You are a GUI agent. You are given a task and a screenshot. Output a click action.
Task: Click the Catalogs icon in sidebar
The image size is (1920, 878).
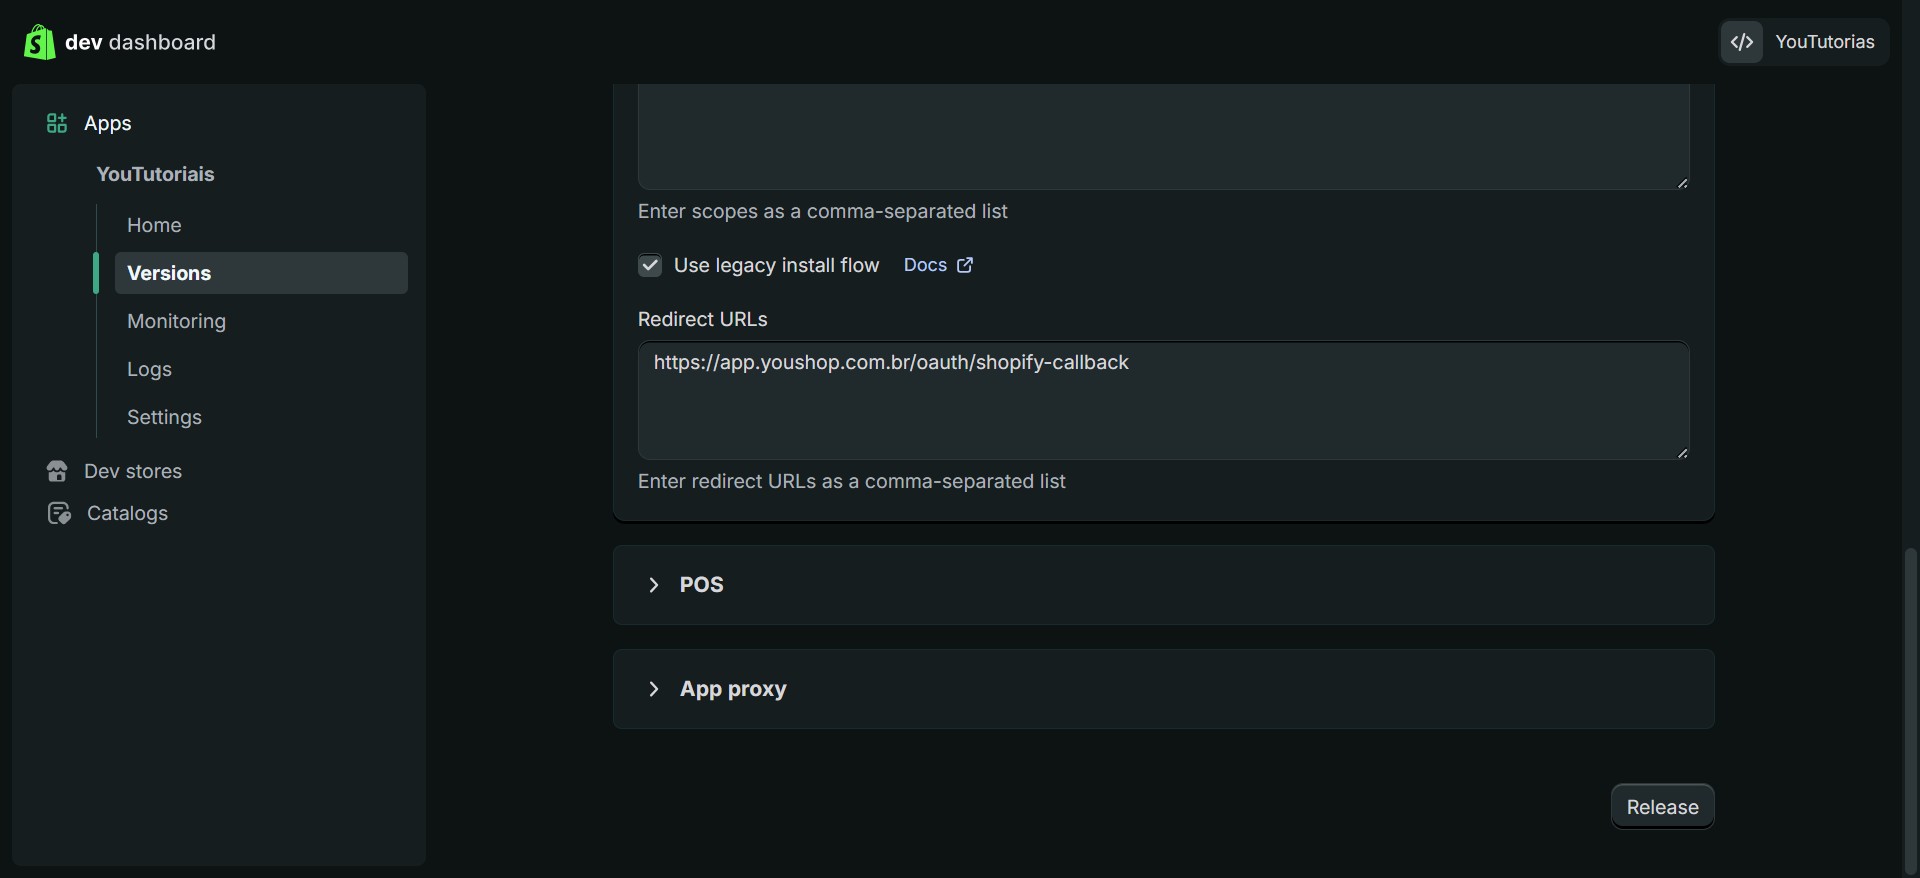(59, 513)
